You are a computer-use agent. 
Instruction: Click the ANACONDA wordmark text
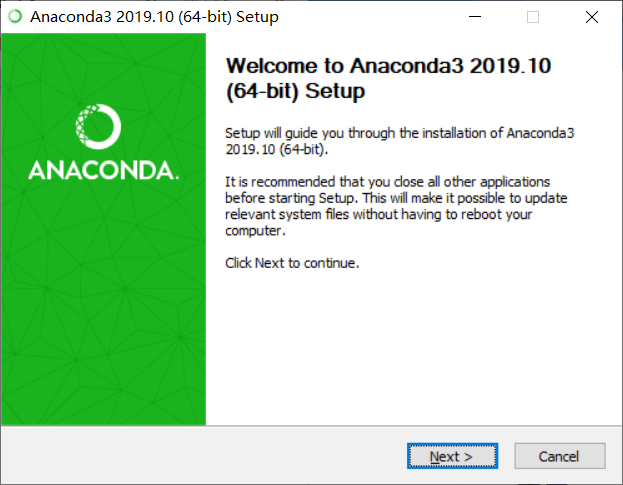(103, 169)
